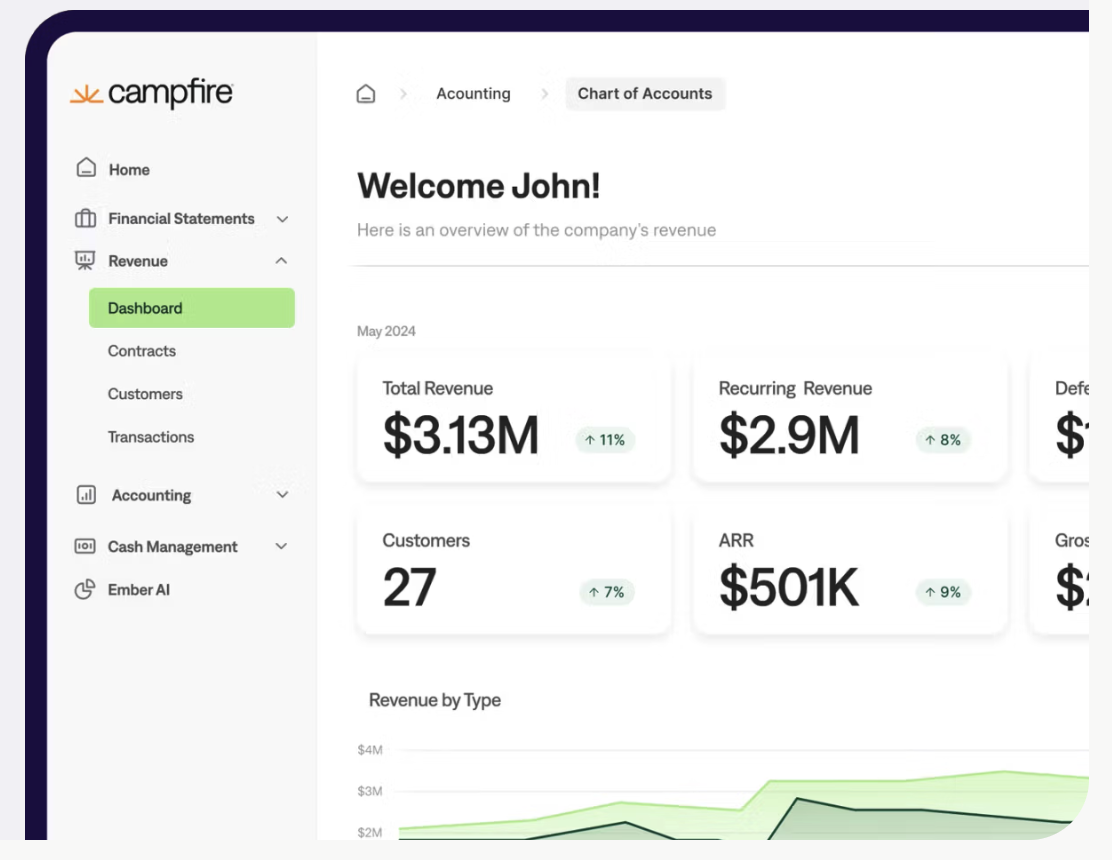1112x860 pixels.
Task: Click the 7% growth badge
Action: tap(607, 592)
